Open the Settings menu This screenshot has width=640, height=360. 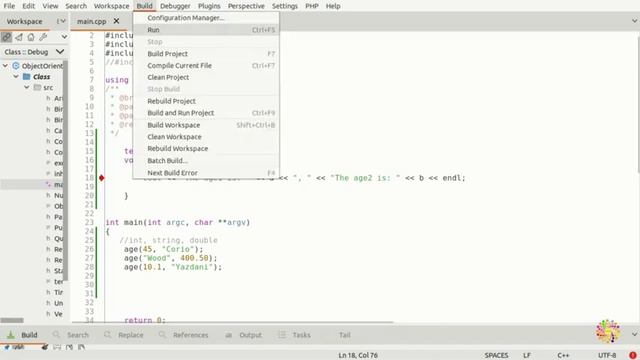point(285,6)
